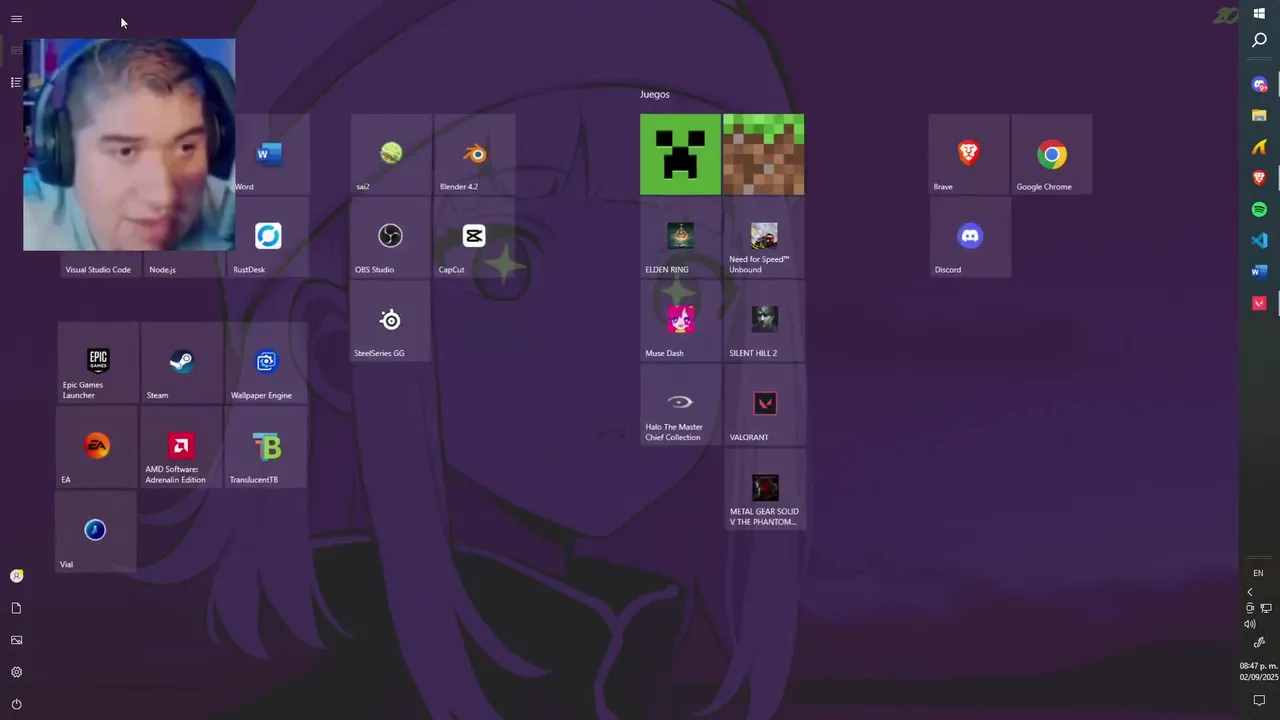The width and height of the screenshot is (1280, 720).
Task: Expand the Start hamburger menu
Action: click(x=16, y=19)
